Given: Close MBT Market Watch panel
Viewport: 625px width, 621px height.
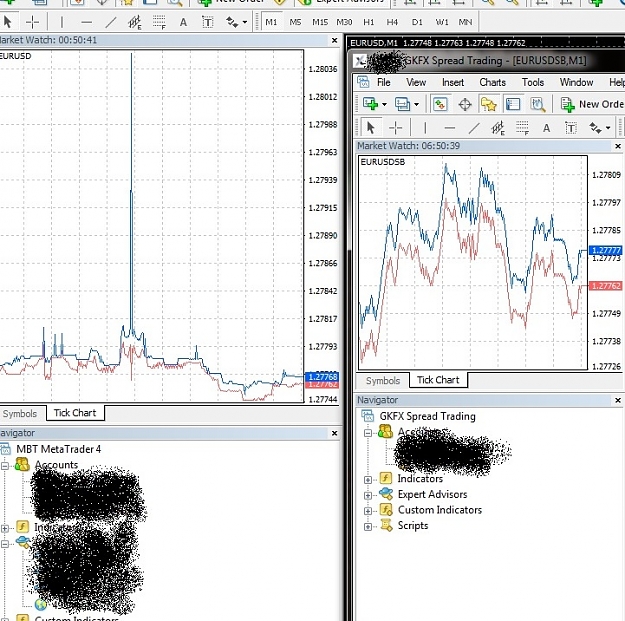Looking at the screenshot, I should click(334, 40).
